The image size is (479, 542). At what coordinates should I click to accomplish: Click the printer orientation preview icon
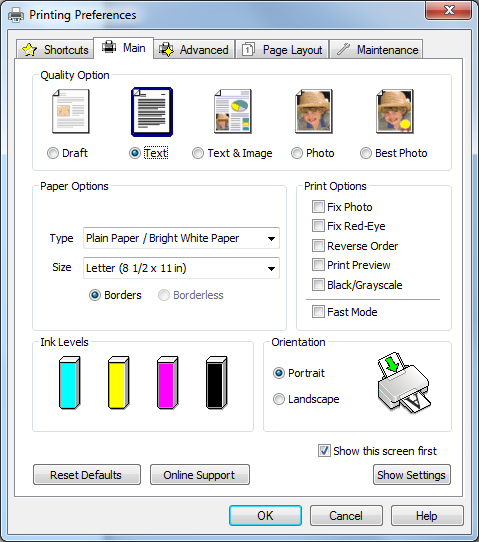(x=404, y=383)
